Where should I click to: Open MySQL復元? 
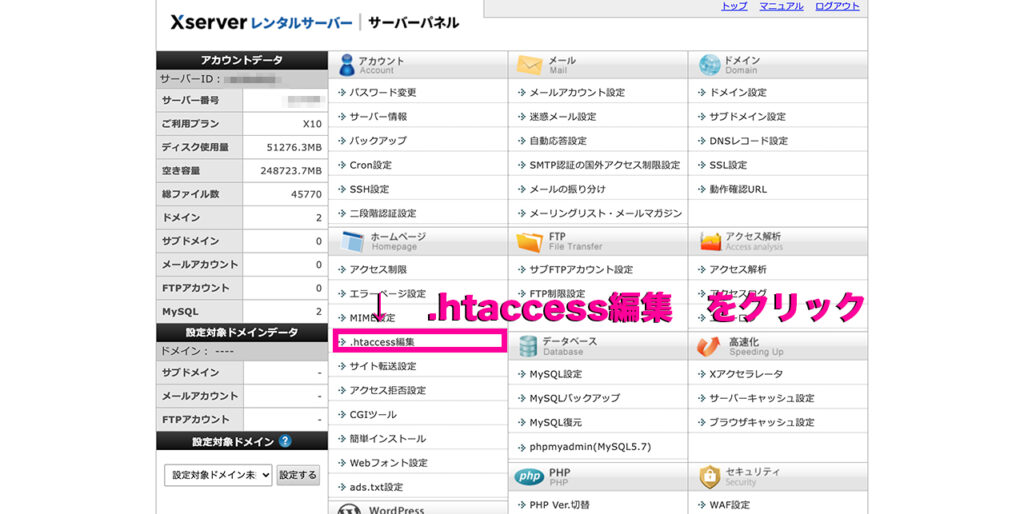(x=555, y=422)
